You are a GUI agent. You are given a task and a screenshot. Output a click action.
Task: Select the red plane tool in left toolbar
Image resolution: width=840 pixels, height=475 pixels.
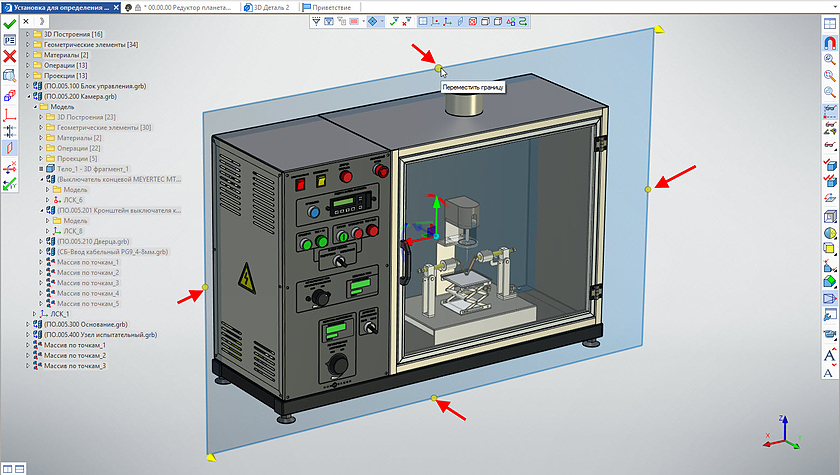[x=10, y=147]
